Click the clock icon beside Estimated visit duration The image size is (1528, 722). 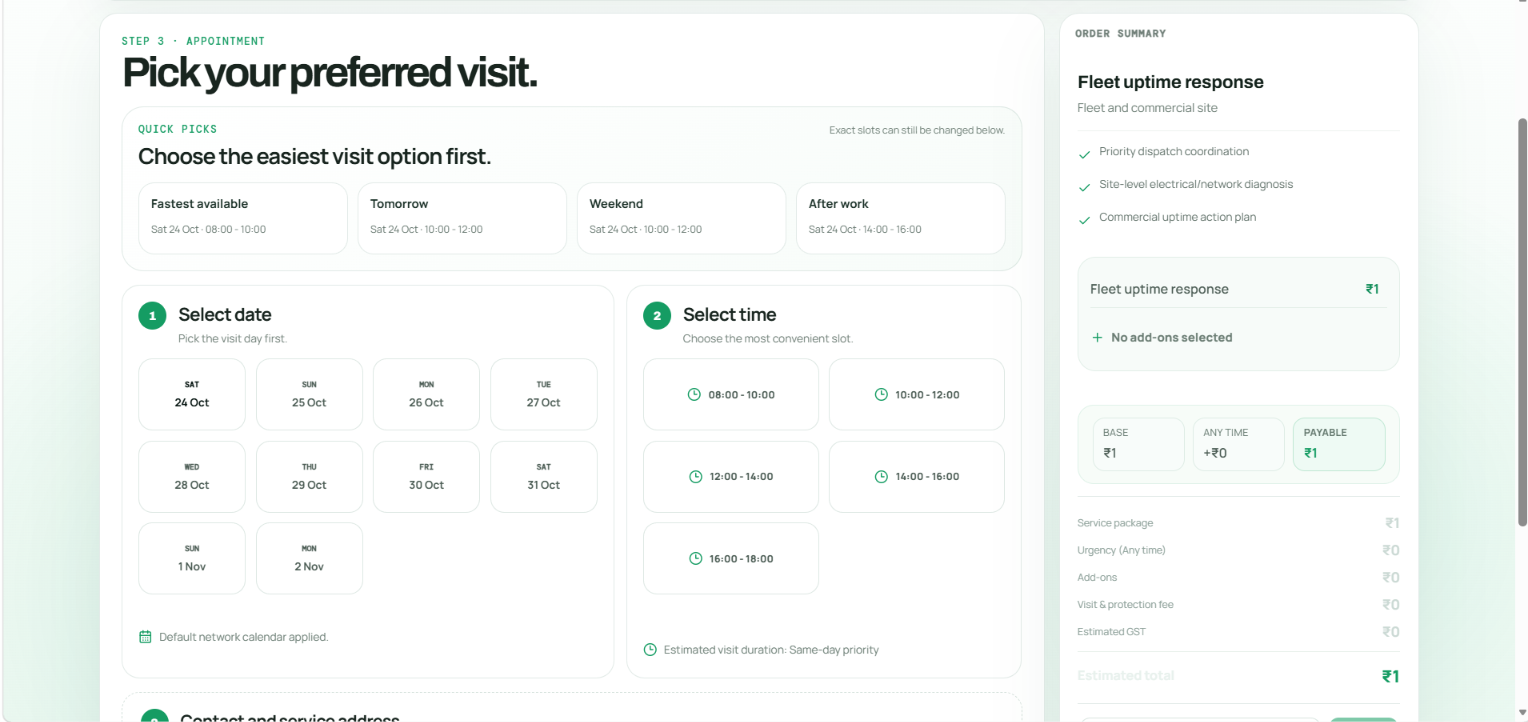point(650,650)
